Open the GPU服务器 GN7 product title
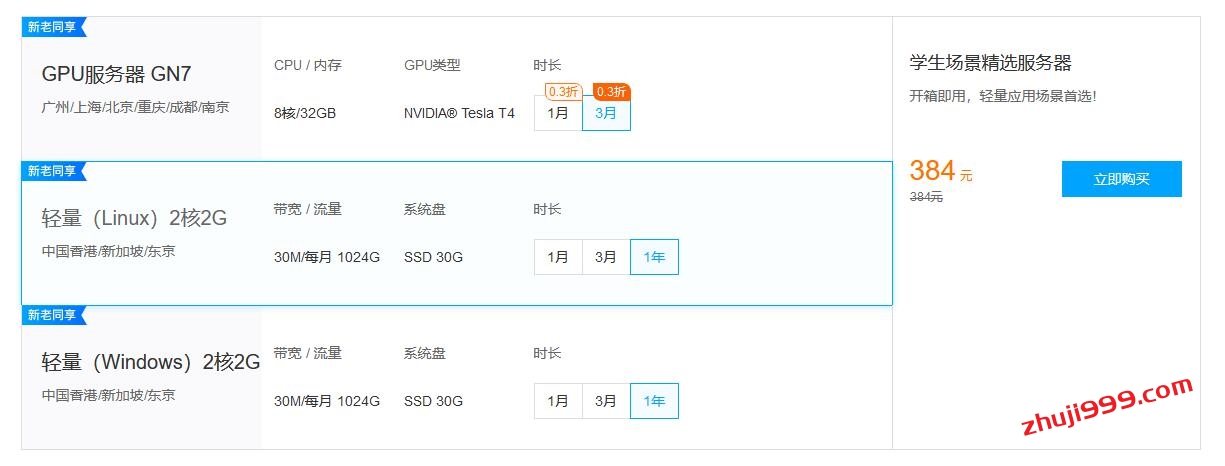This screenshot has width=1225, height=466. click(x=116, y=74)
